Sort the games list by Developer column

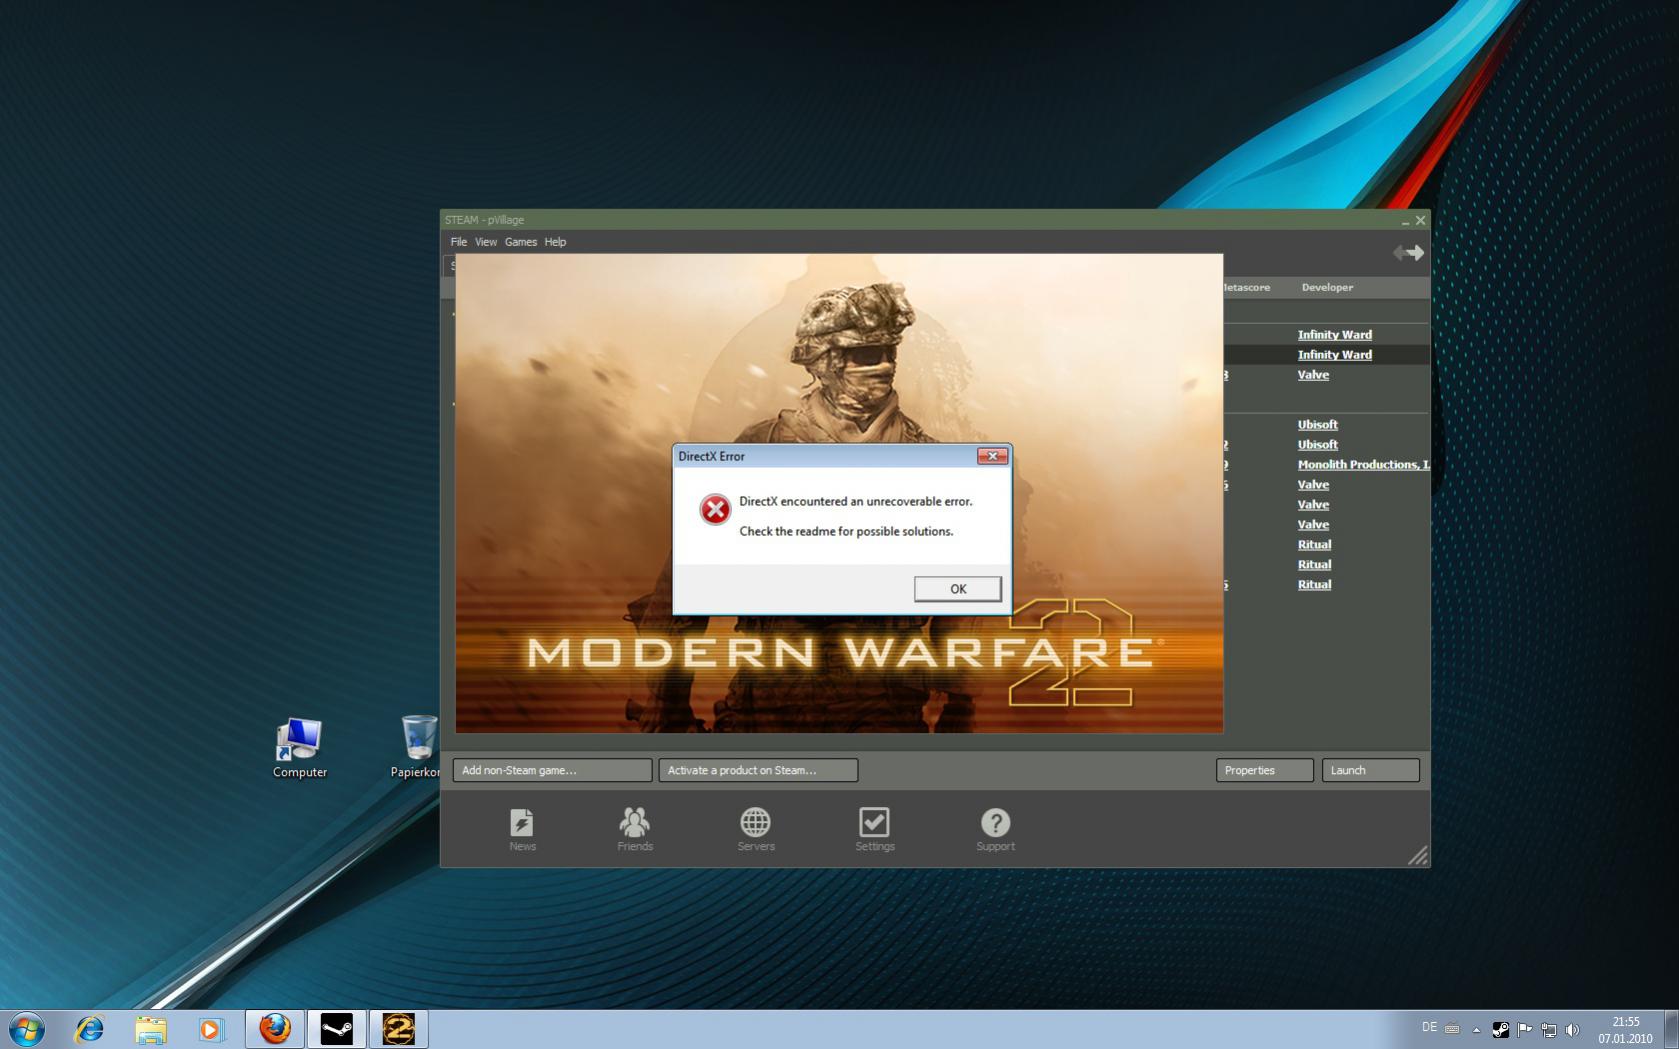(1327, 287)
